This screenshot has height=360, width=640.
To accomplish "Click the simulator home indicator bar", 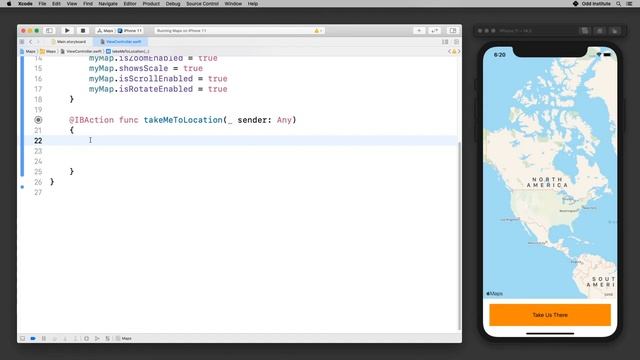I will click(550, 333).
